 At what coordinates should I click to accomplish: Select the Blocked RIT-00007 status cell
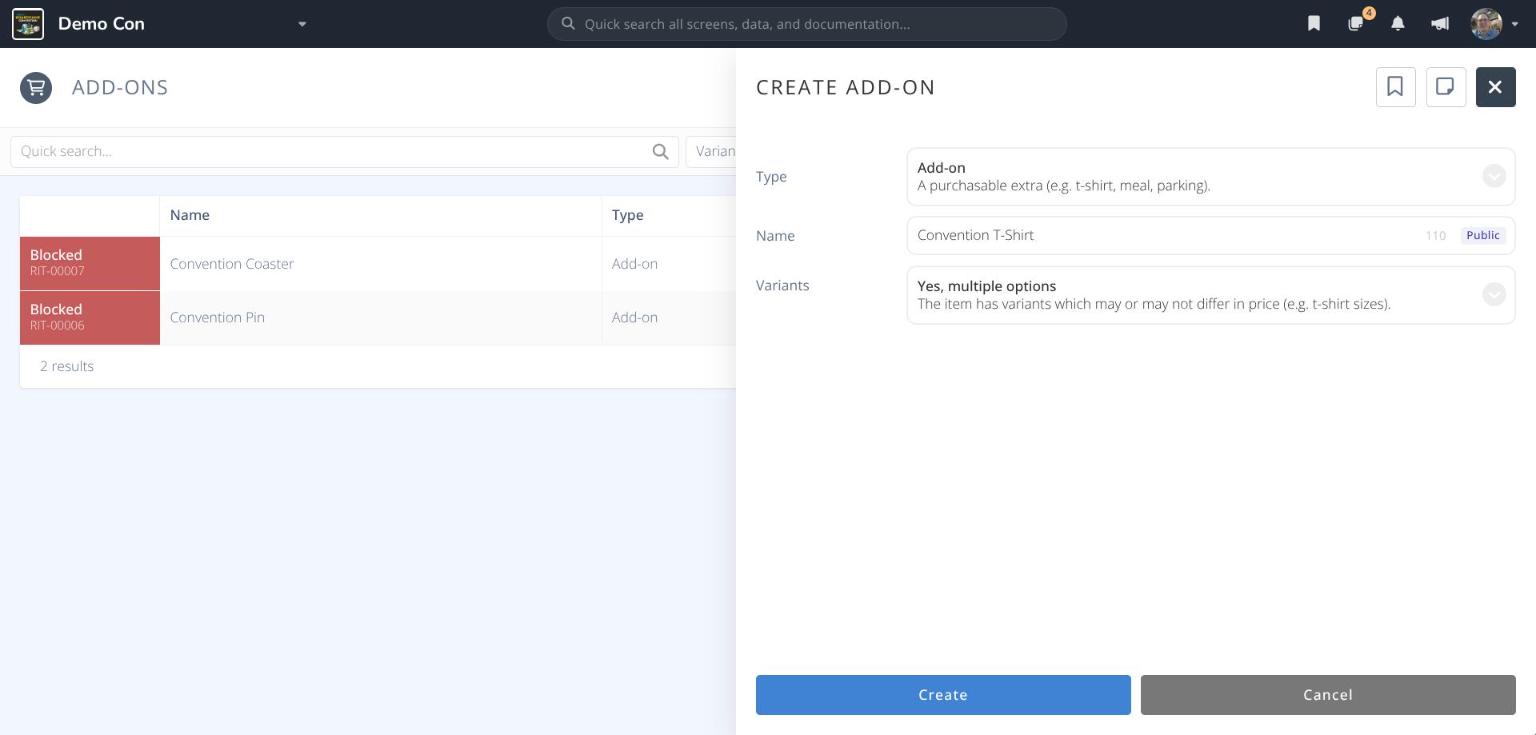pyautogui.click(x=90, y=263)
